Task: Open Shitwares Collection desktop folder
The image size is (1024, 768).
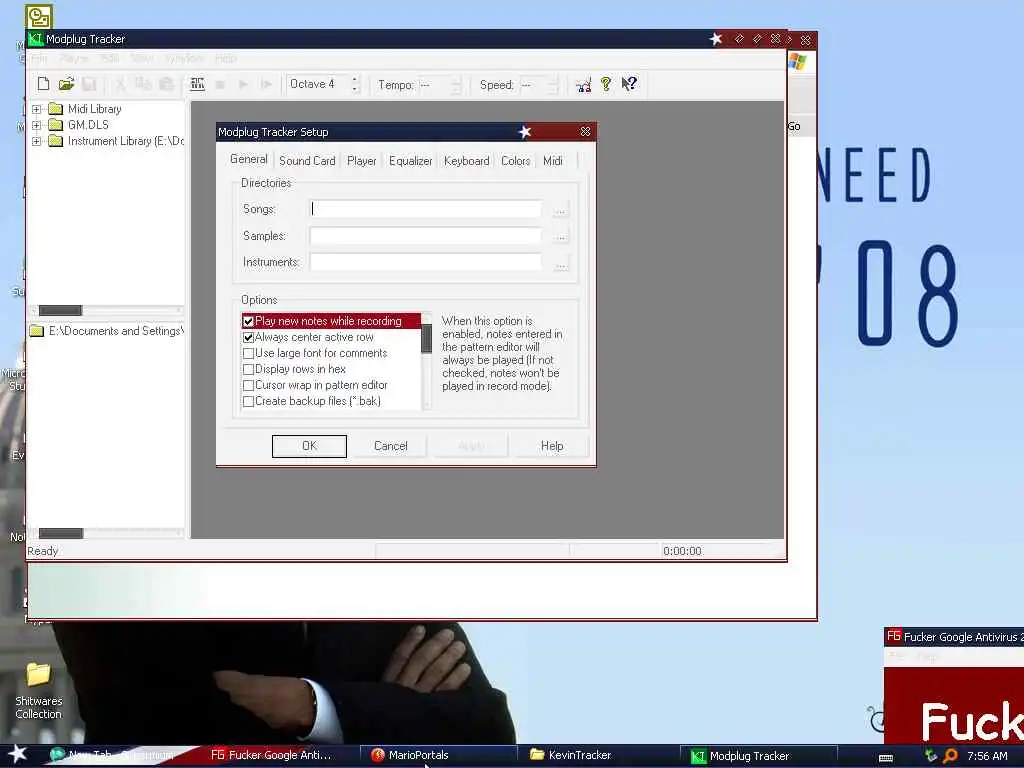Action: coord(39,691)
